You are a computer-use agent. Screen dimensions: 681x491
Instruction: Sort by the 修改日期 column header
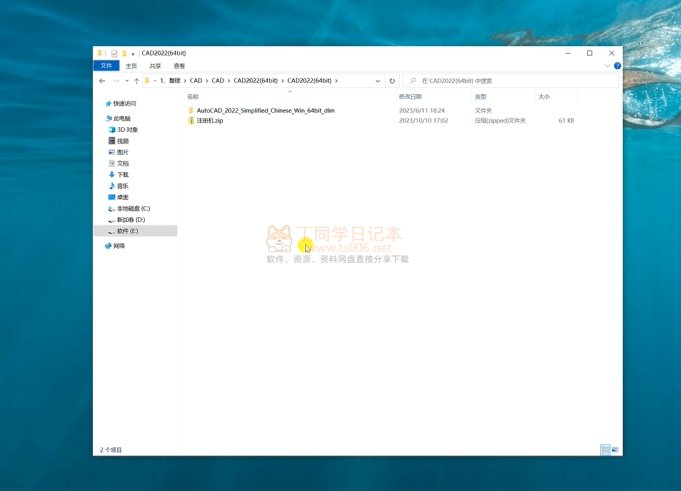[x=410, y=97]
